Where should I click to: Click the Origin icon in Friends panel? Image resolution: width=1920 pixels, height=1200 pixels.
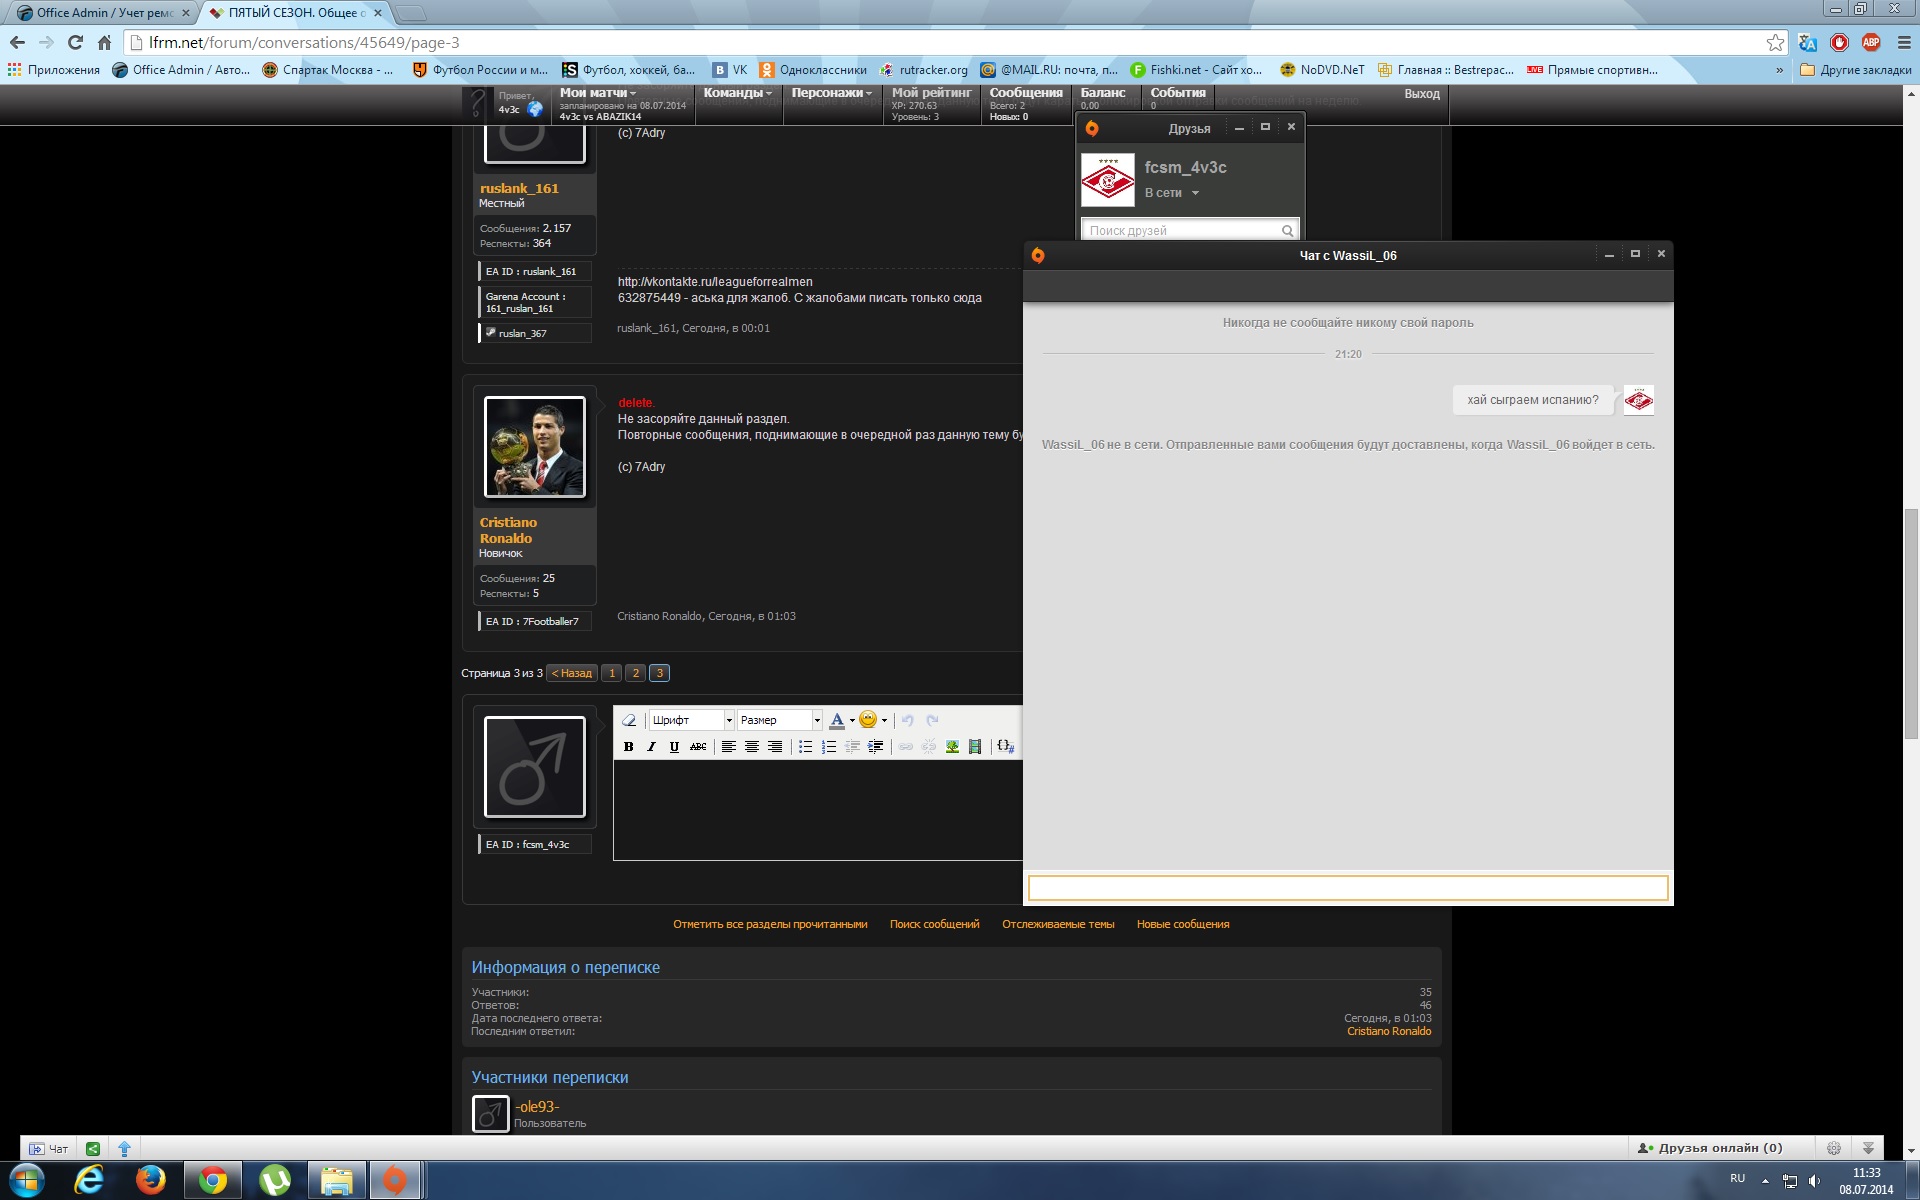(1092, 128)
